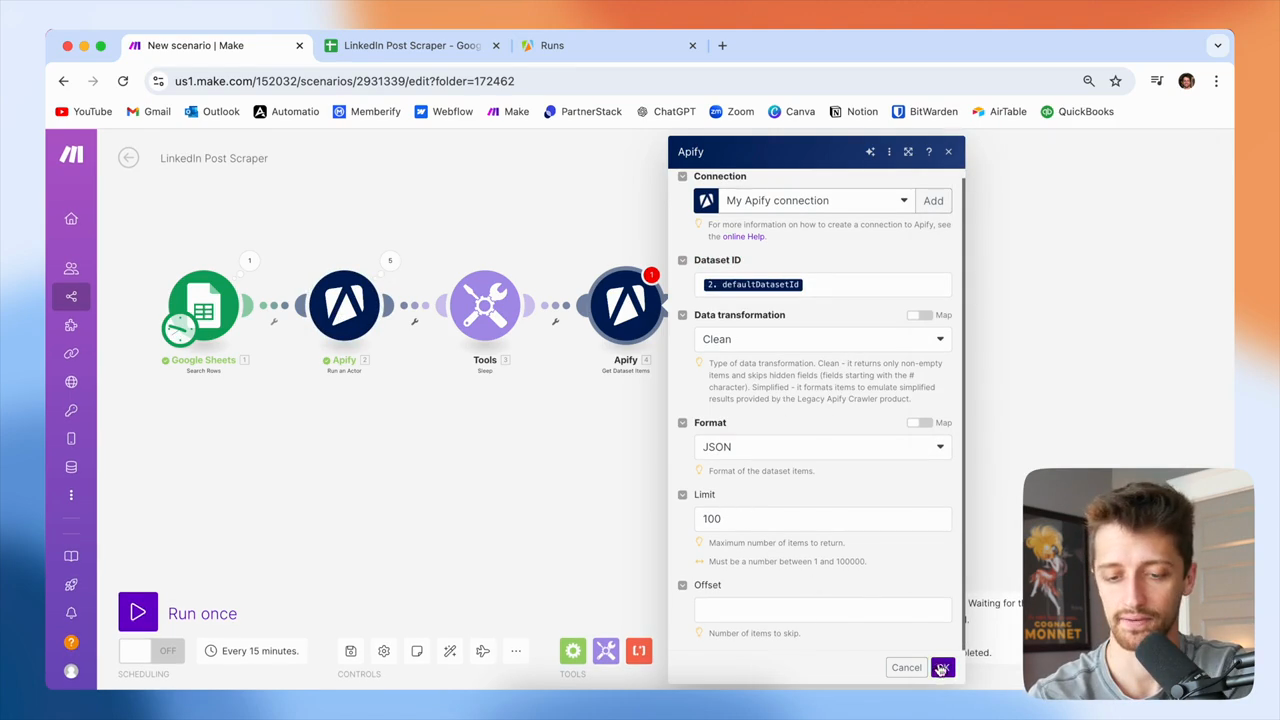Open the Team icon in Make sidebar

71,268
